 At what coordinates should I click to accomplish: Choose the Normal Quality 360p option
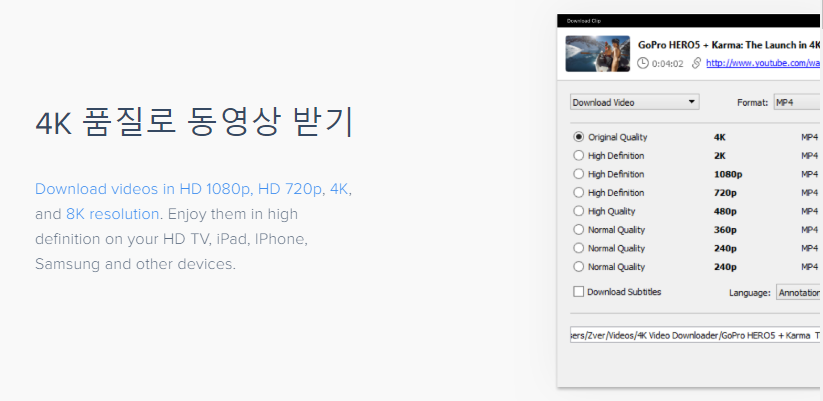click(x=578, y=229)
